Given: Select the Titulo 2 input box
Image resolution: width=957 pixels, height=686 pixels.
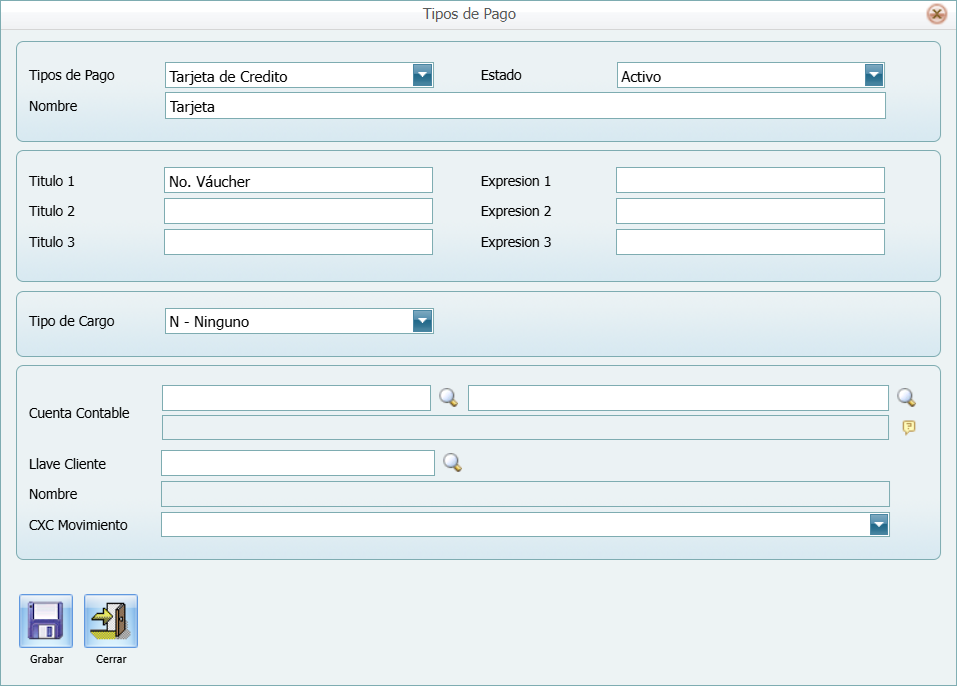Looking at the screenshot, I should click(298, 211).
